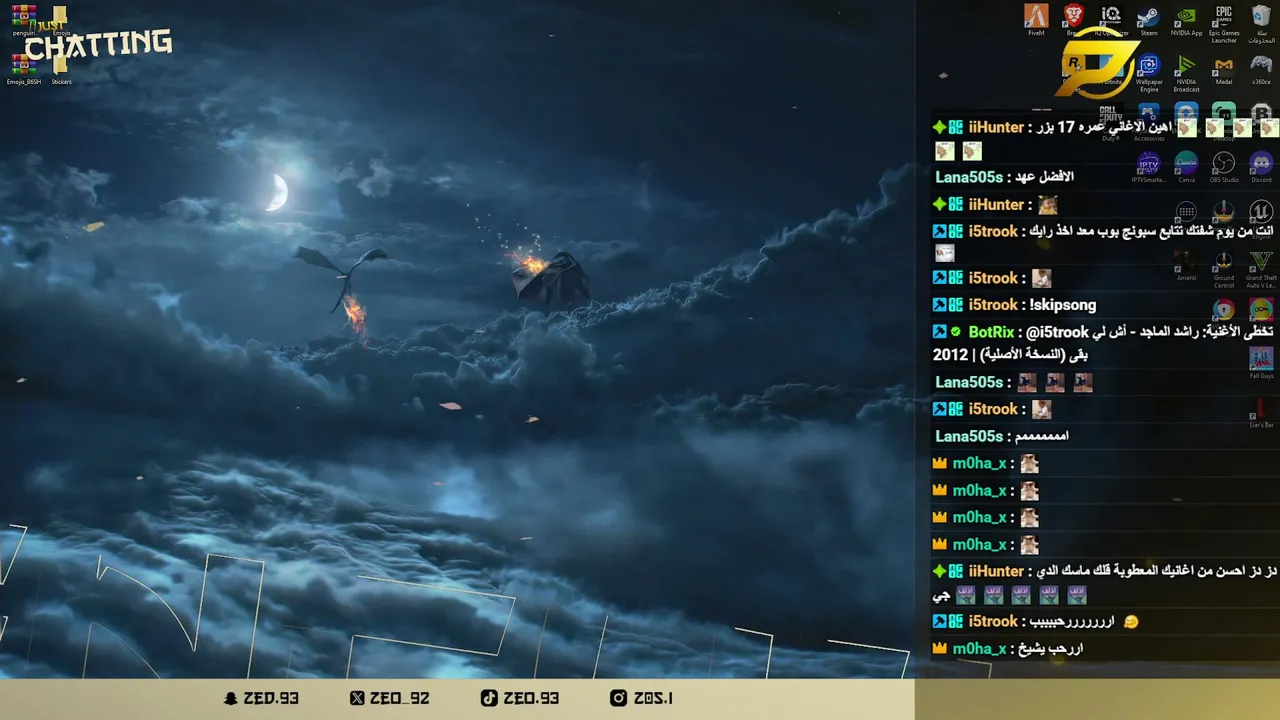
Task: Open the Epic Games Launcher icon
Action: coord(1224,24)
